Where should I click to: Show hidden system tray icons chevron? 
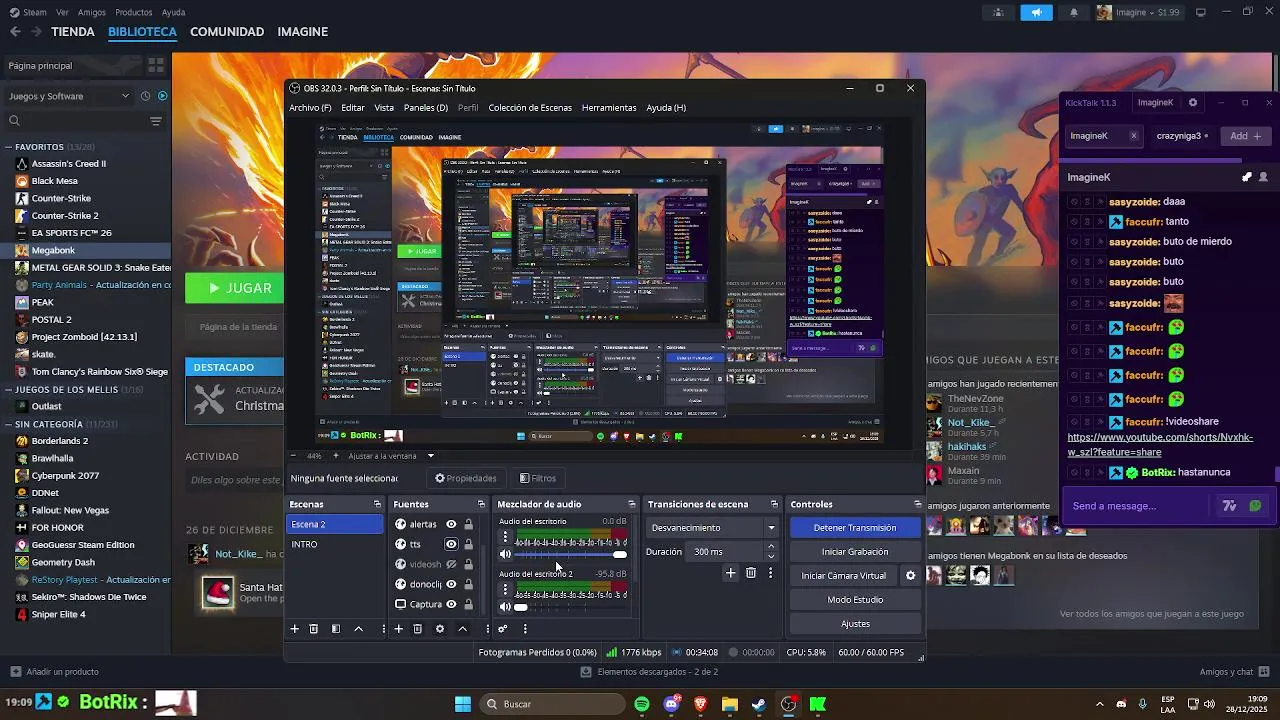tap(1099, 704)
